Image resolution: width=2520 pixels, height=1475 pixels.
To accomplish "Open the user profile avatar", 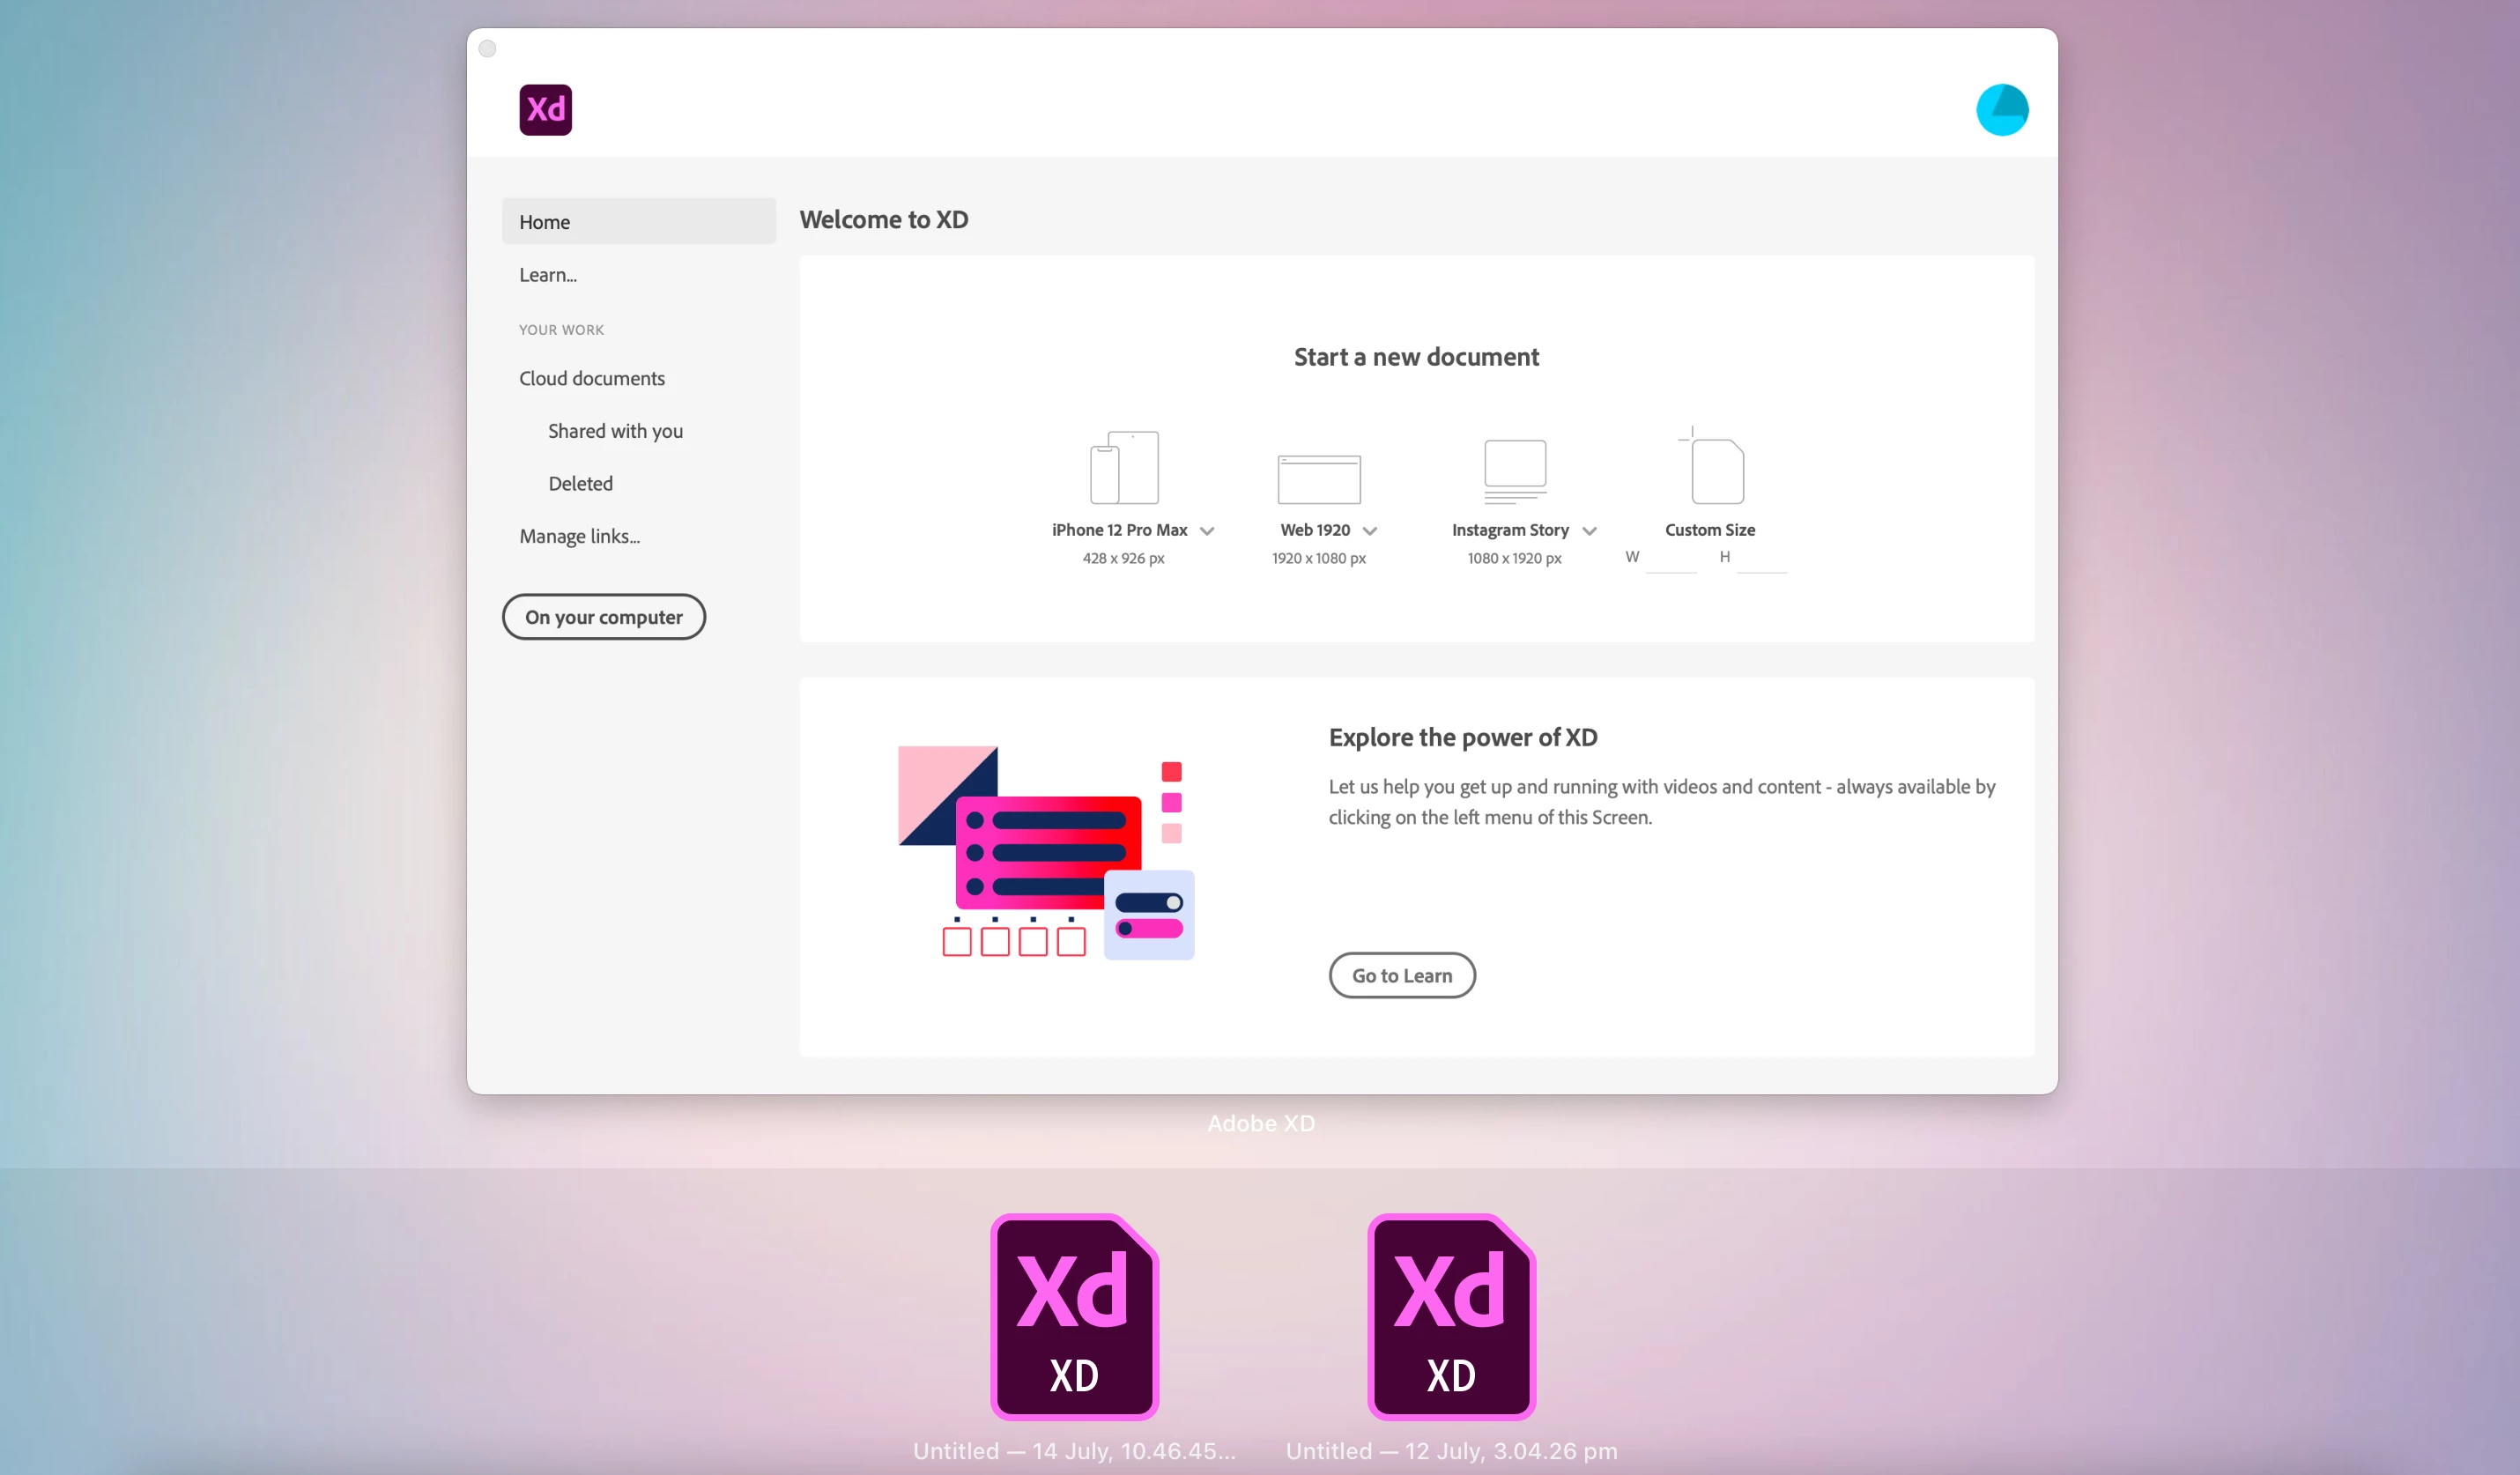I will pyautogui.click(x=2001, y=109).
